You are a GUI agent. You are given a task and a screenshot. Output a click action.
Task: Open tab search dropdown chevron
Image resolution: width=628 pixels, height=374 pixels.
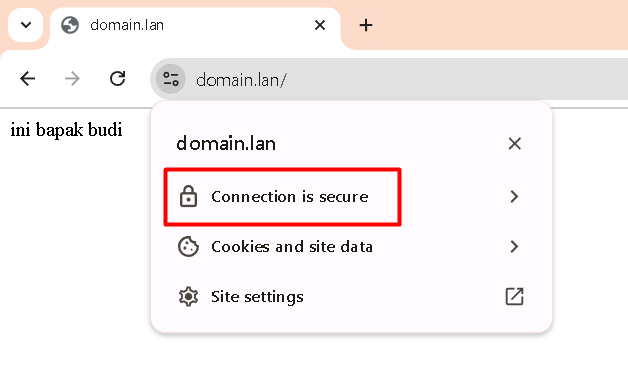[x=26, y=25]
